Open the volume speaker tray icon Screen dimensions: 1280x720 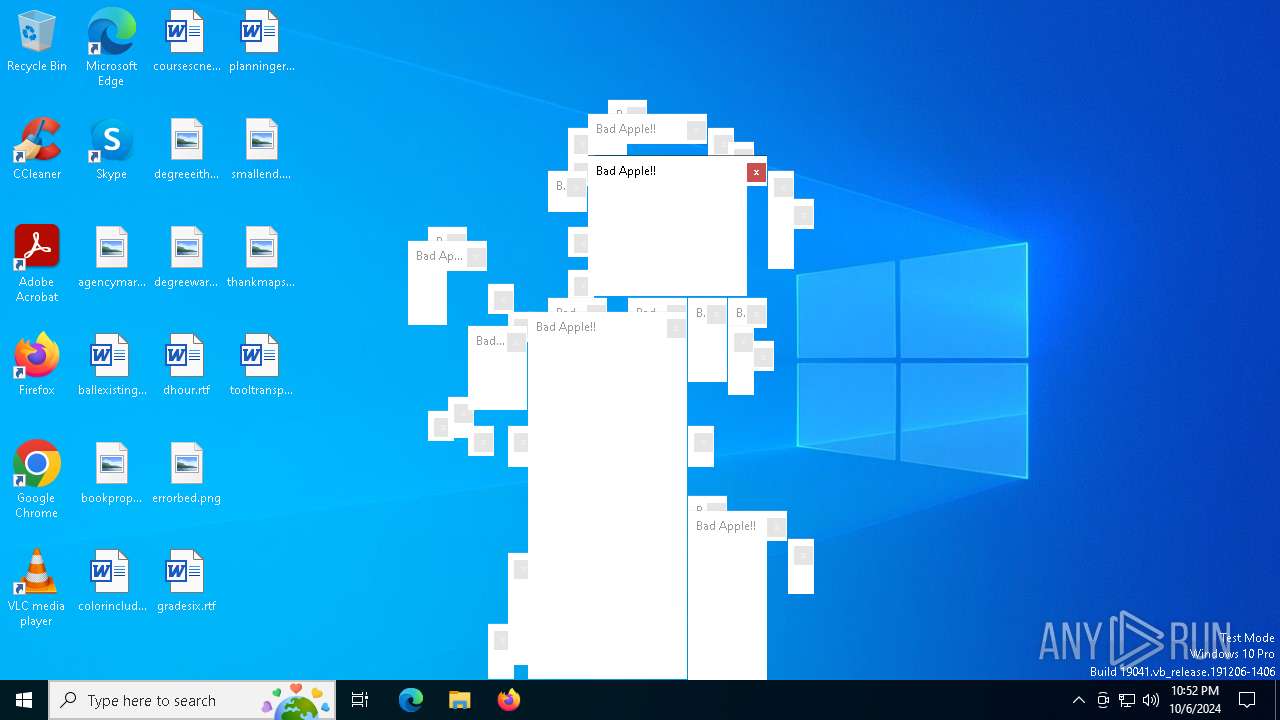pos(1151,700)
